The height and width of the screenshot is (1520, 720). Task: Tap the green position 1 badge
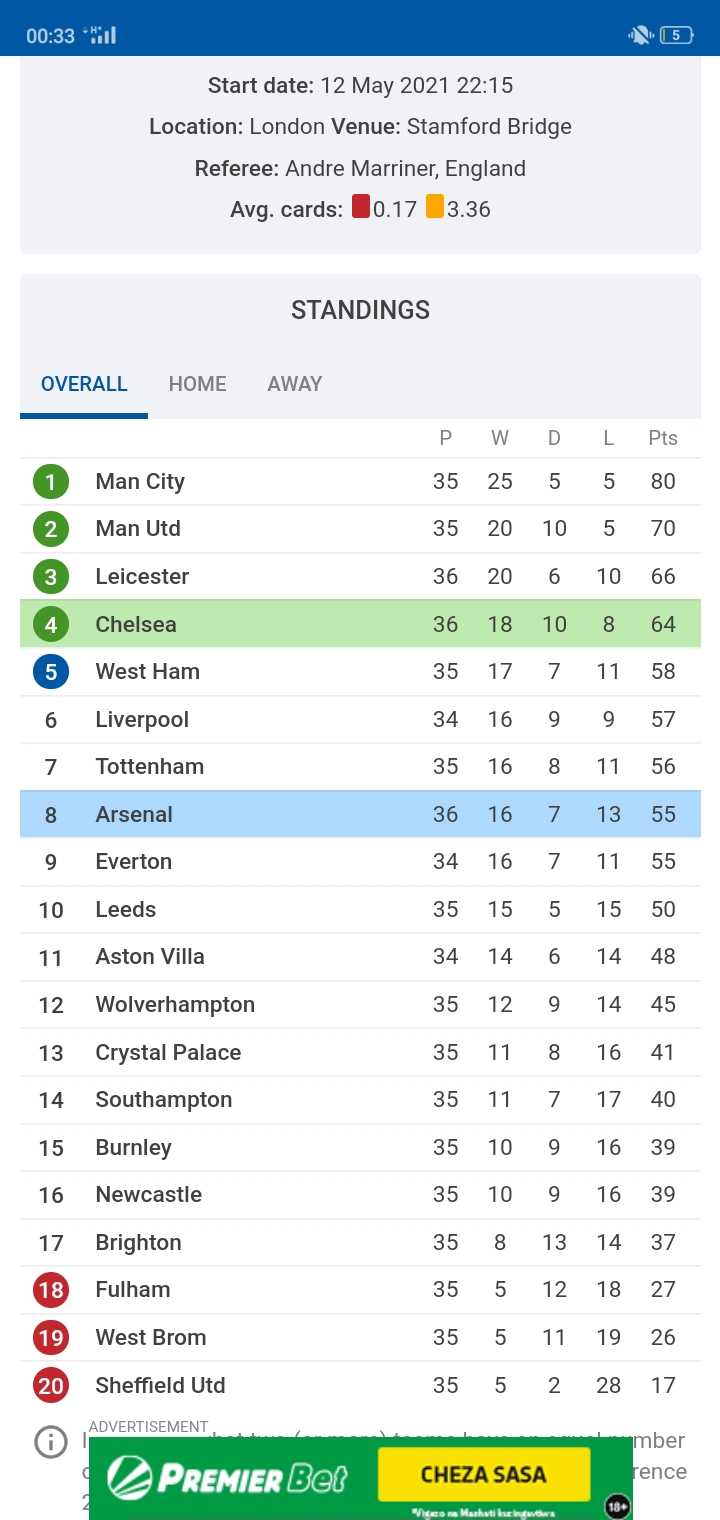(51, 482)
